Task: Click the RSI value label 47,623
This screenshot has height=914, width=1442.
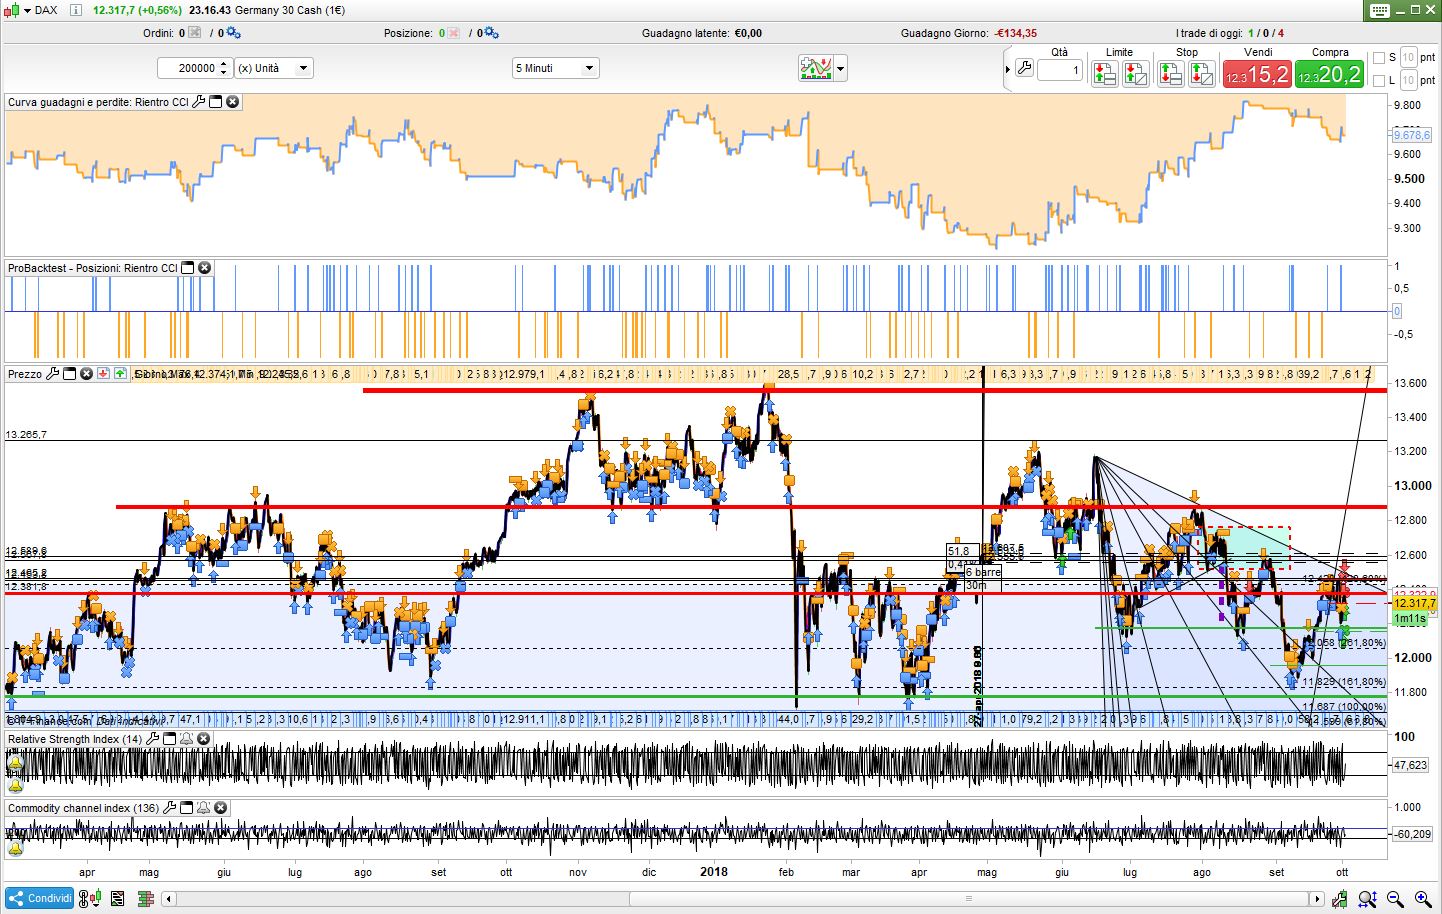Action: [x=1410, y=765]
